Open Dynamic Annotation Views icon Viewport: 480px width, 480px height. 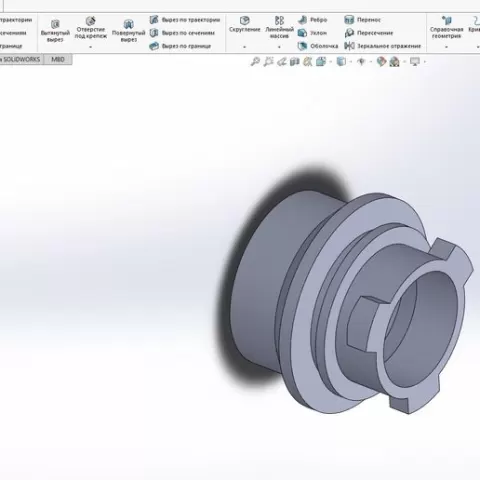pos(308,62)
